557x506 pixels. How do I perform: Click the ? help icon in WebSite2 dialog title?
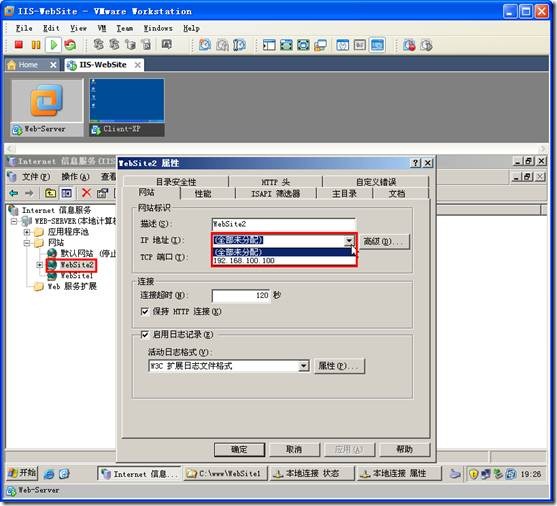pyautogui.click(x=415, y=163)
